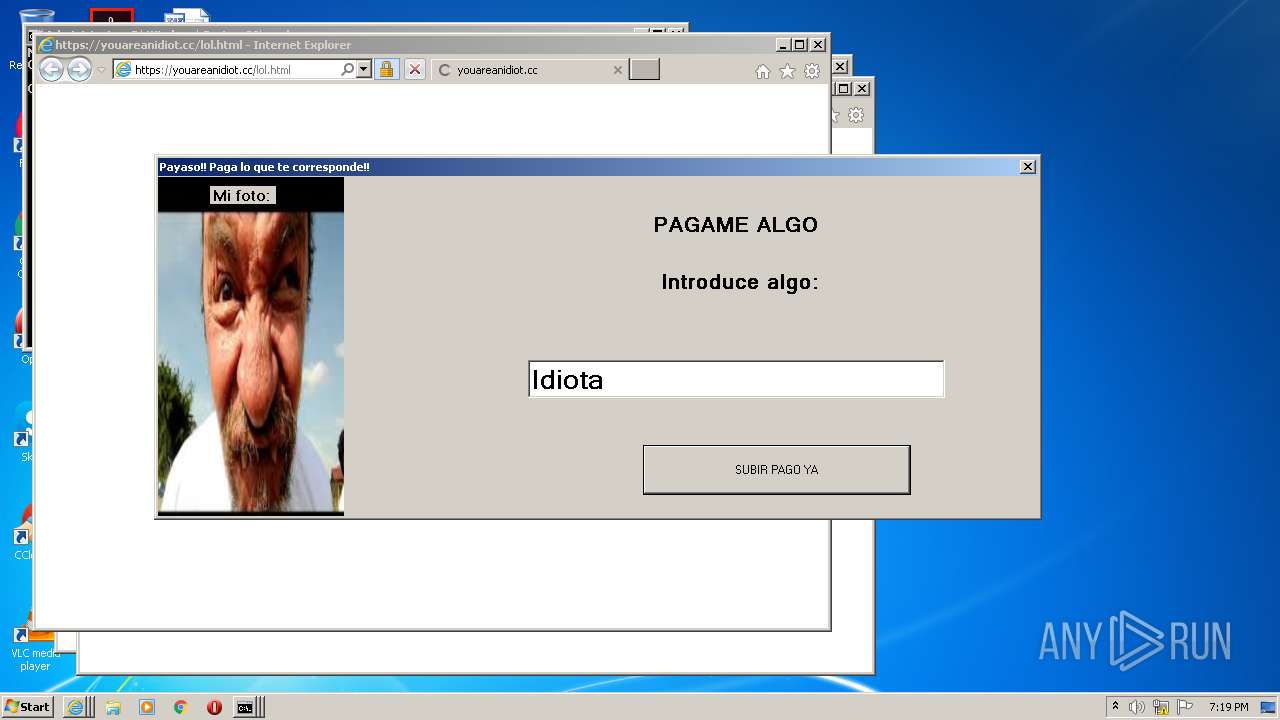Stop loading with the red X button
This screenshot has height=720, width=1280.
pyautogui.click(x=415, y=70)
